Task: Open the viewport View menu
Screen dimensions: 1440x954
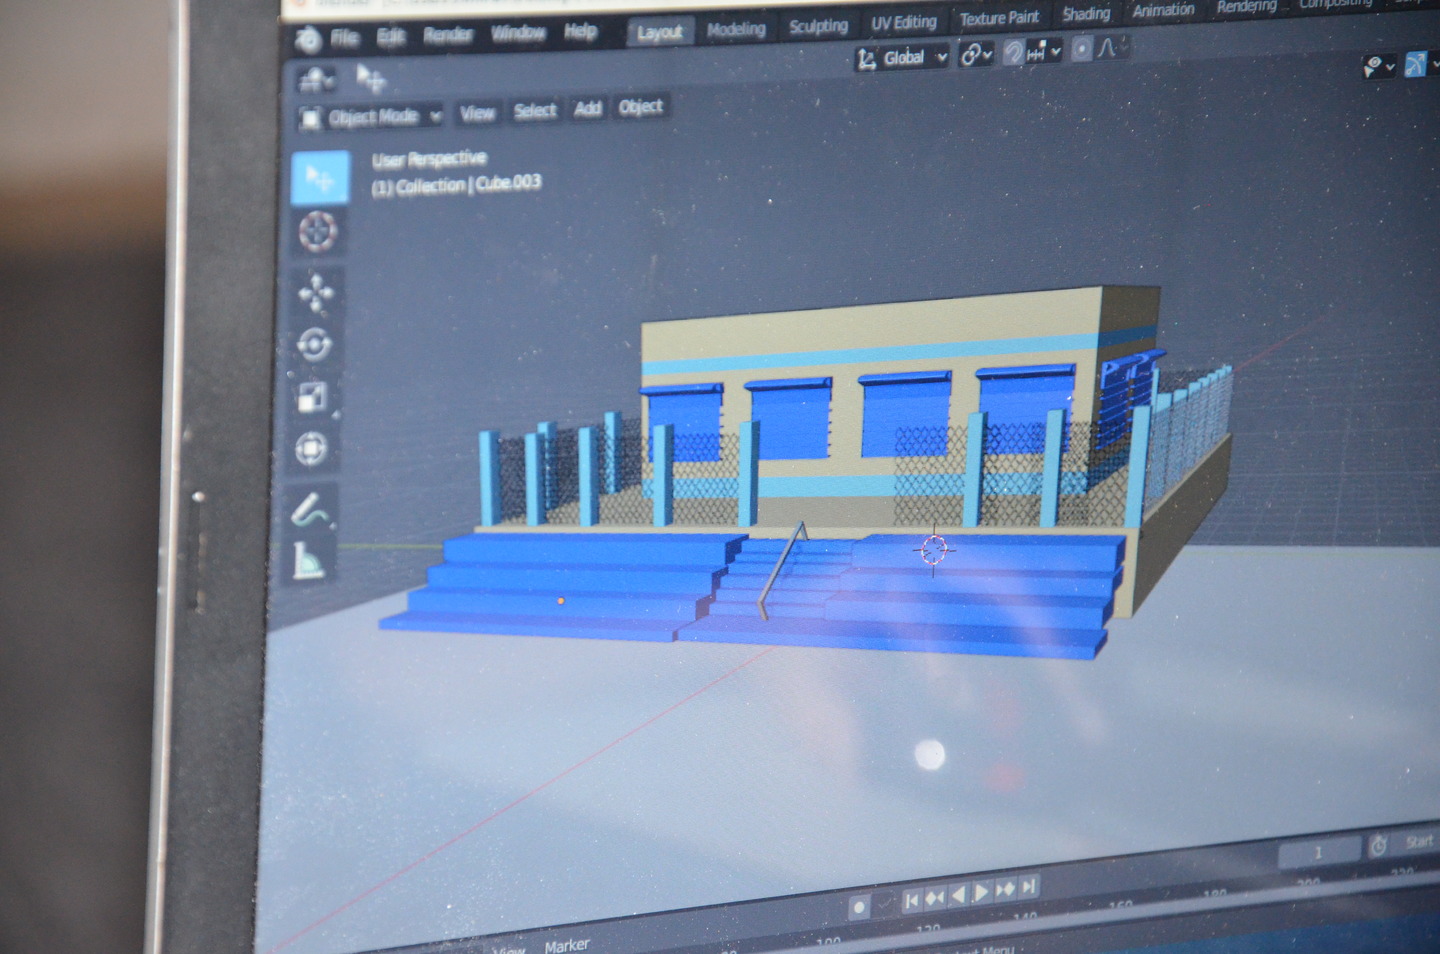Action: (x=477, y=113)
